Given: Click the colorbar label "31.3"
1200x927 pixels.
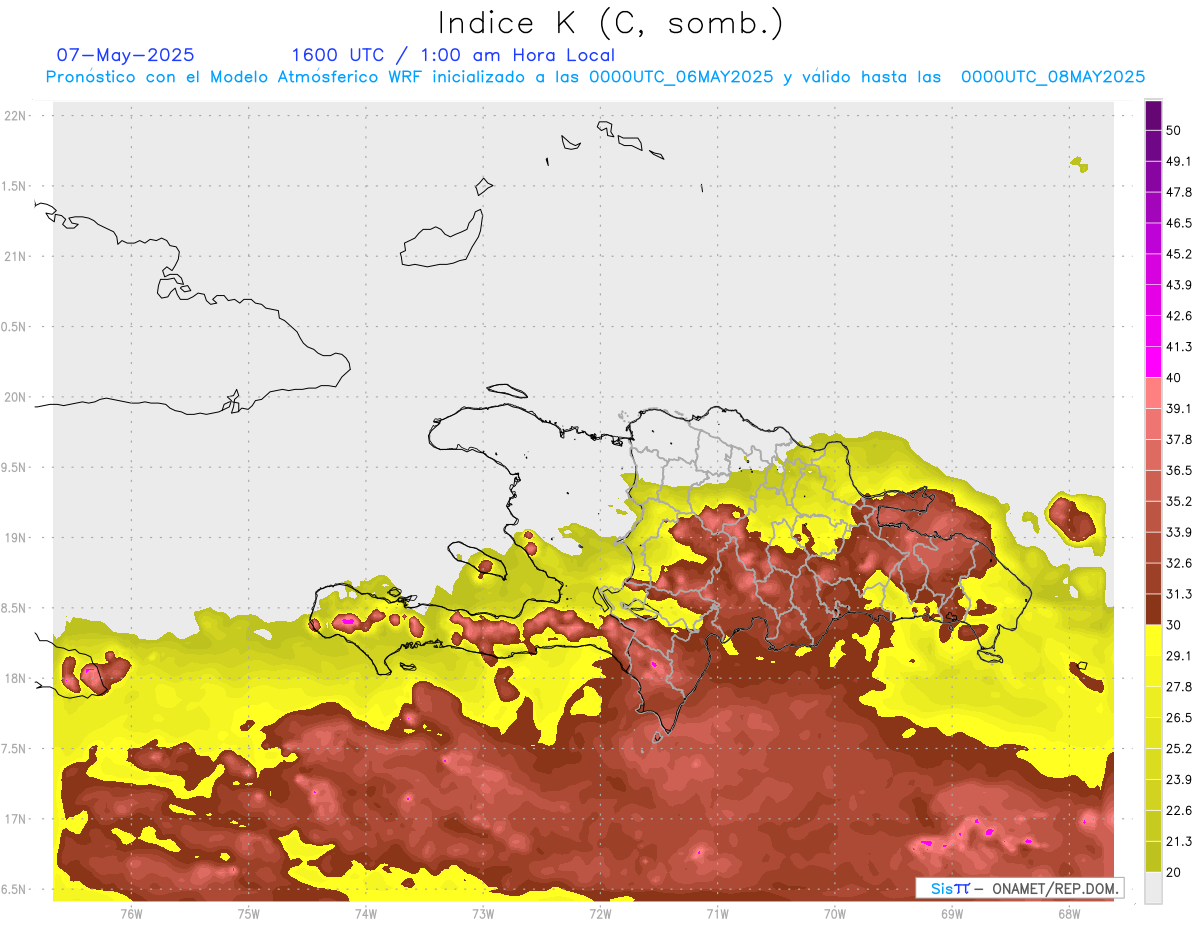Looking at the screenshot, I should pyautogui.click(x=1179, y=594).
